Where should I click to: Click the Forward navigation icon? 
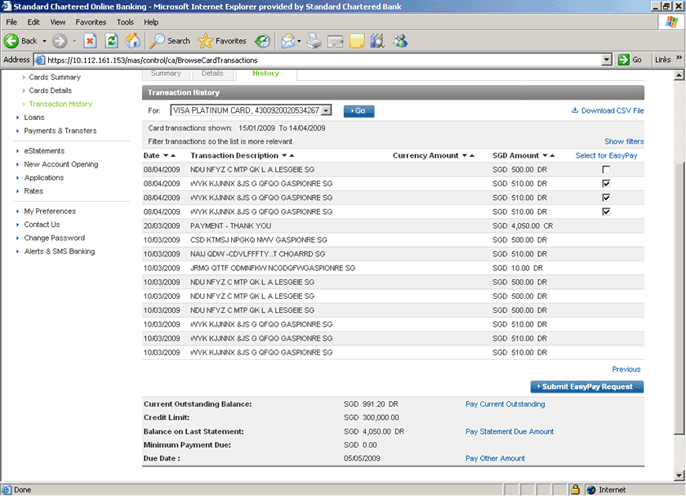click(x=60, y=41)
